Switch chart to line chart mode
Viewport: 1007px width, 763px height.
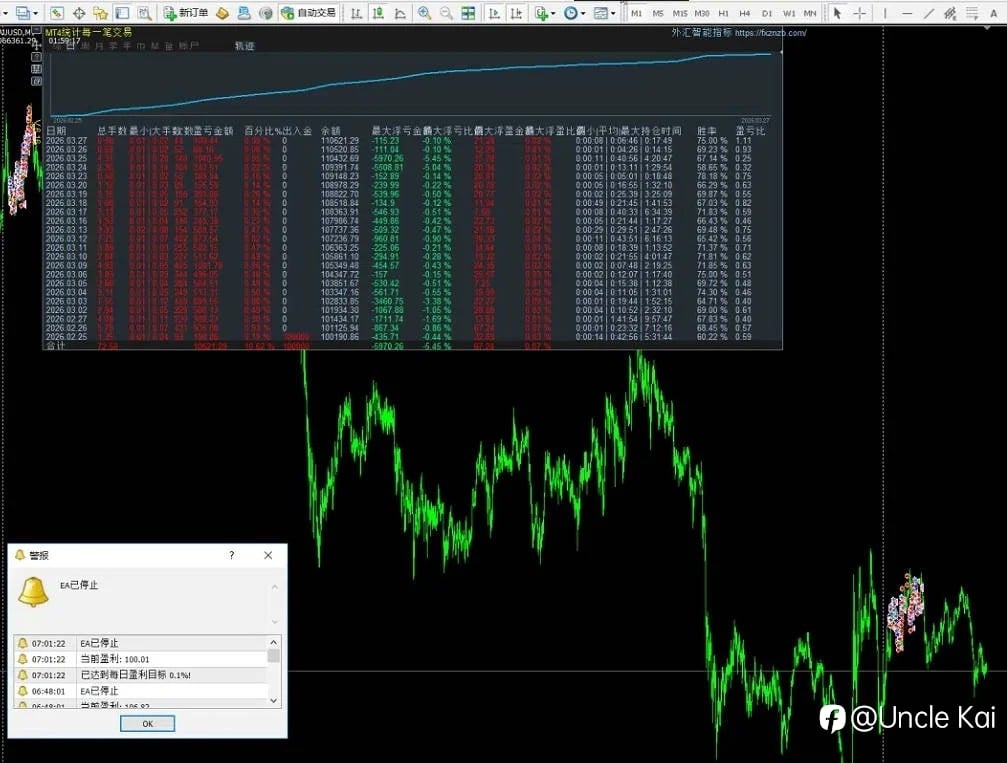400,13
